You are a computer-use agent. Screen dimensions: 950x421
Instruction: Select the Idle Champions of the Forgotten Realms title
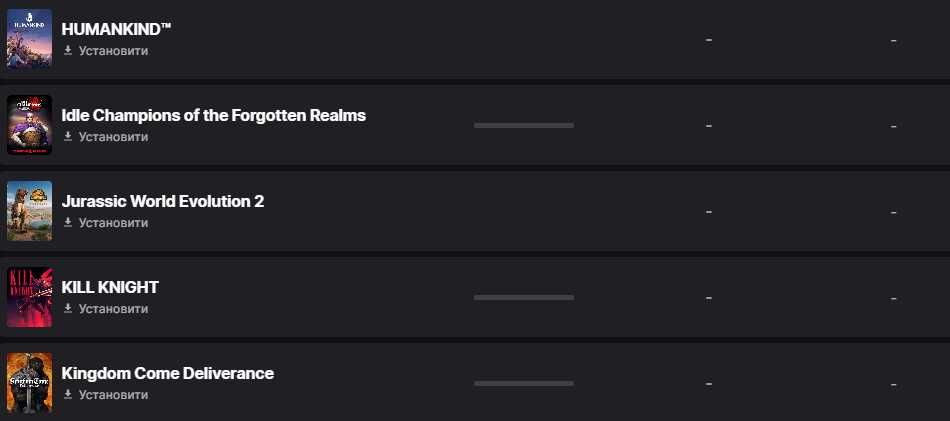click(x=213, y=115)
